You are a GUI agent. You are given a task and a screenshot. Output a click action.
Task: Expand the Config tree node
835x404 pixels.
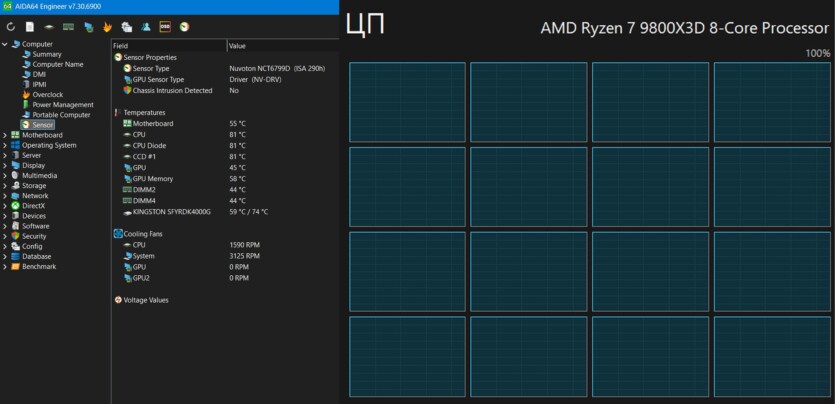(x=5, y=246)
